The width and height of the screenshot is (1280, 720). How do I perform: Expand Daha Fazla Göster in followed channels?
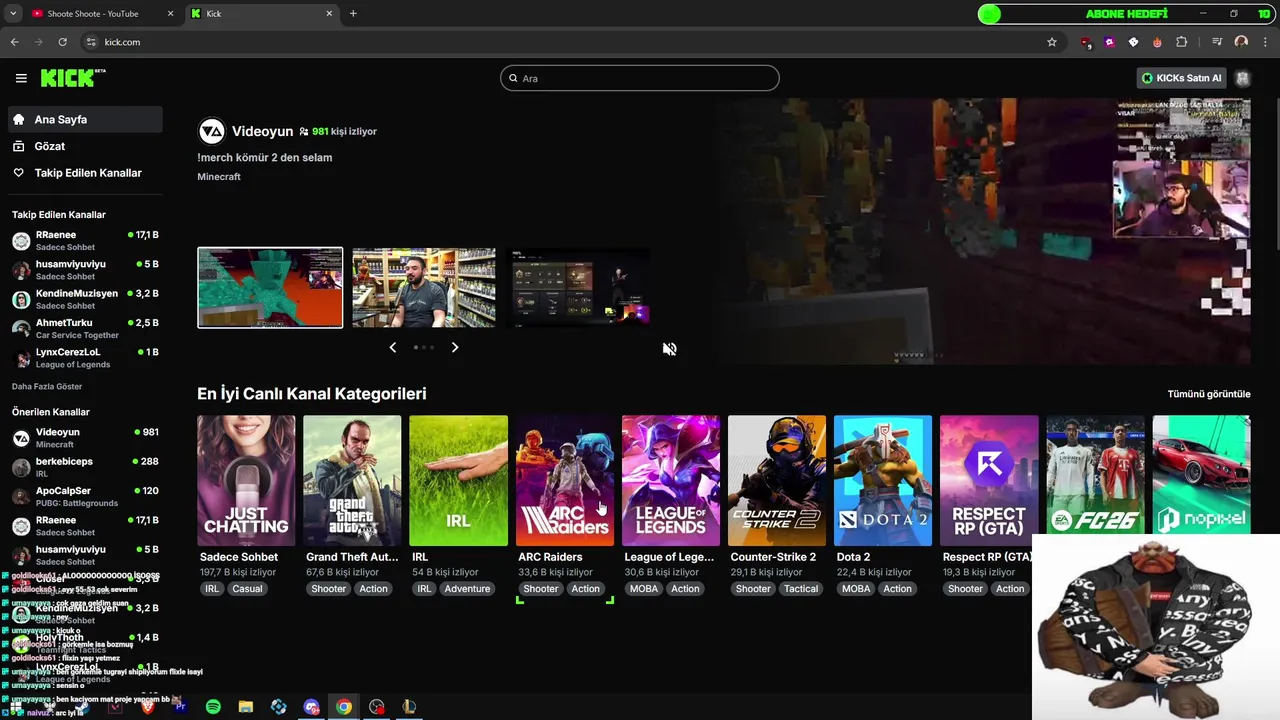click(47, 386)
